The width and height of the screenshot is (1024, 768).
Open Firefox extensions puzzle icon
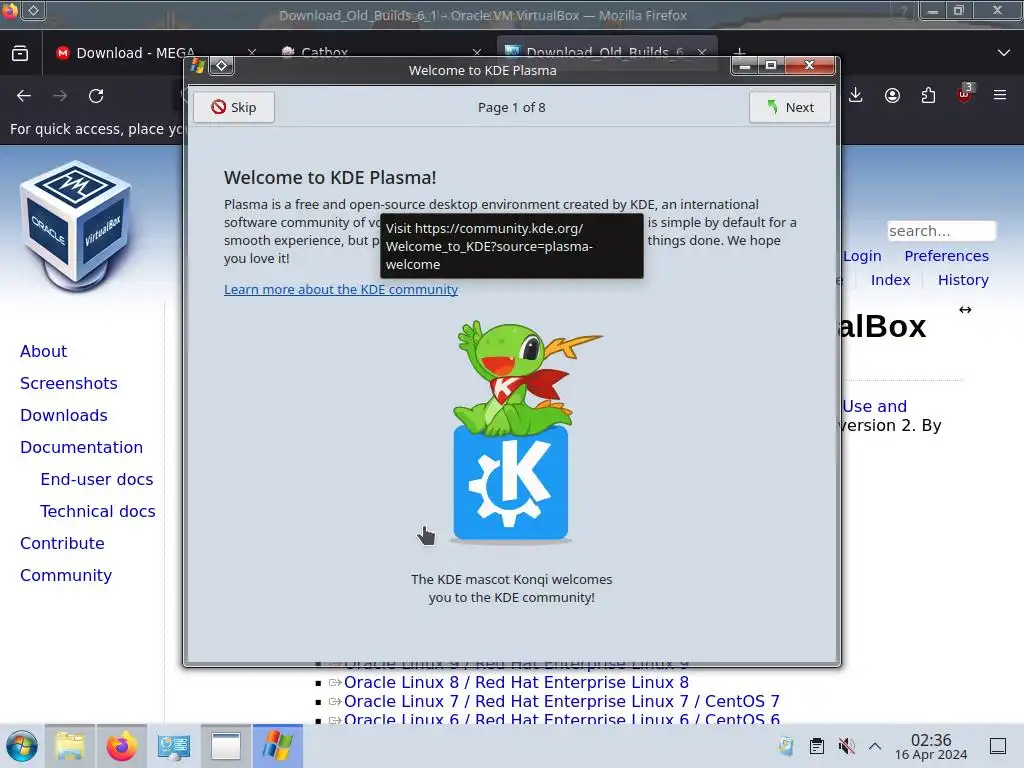point(928,95)
